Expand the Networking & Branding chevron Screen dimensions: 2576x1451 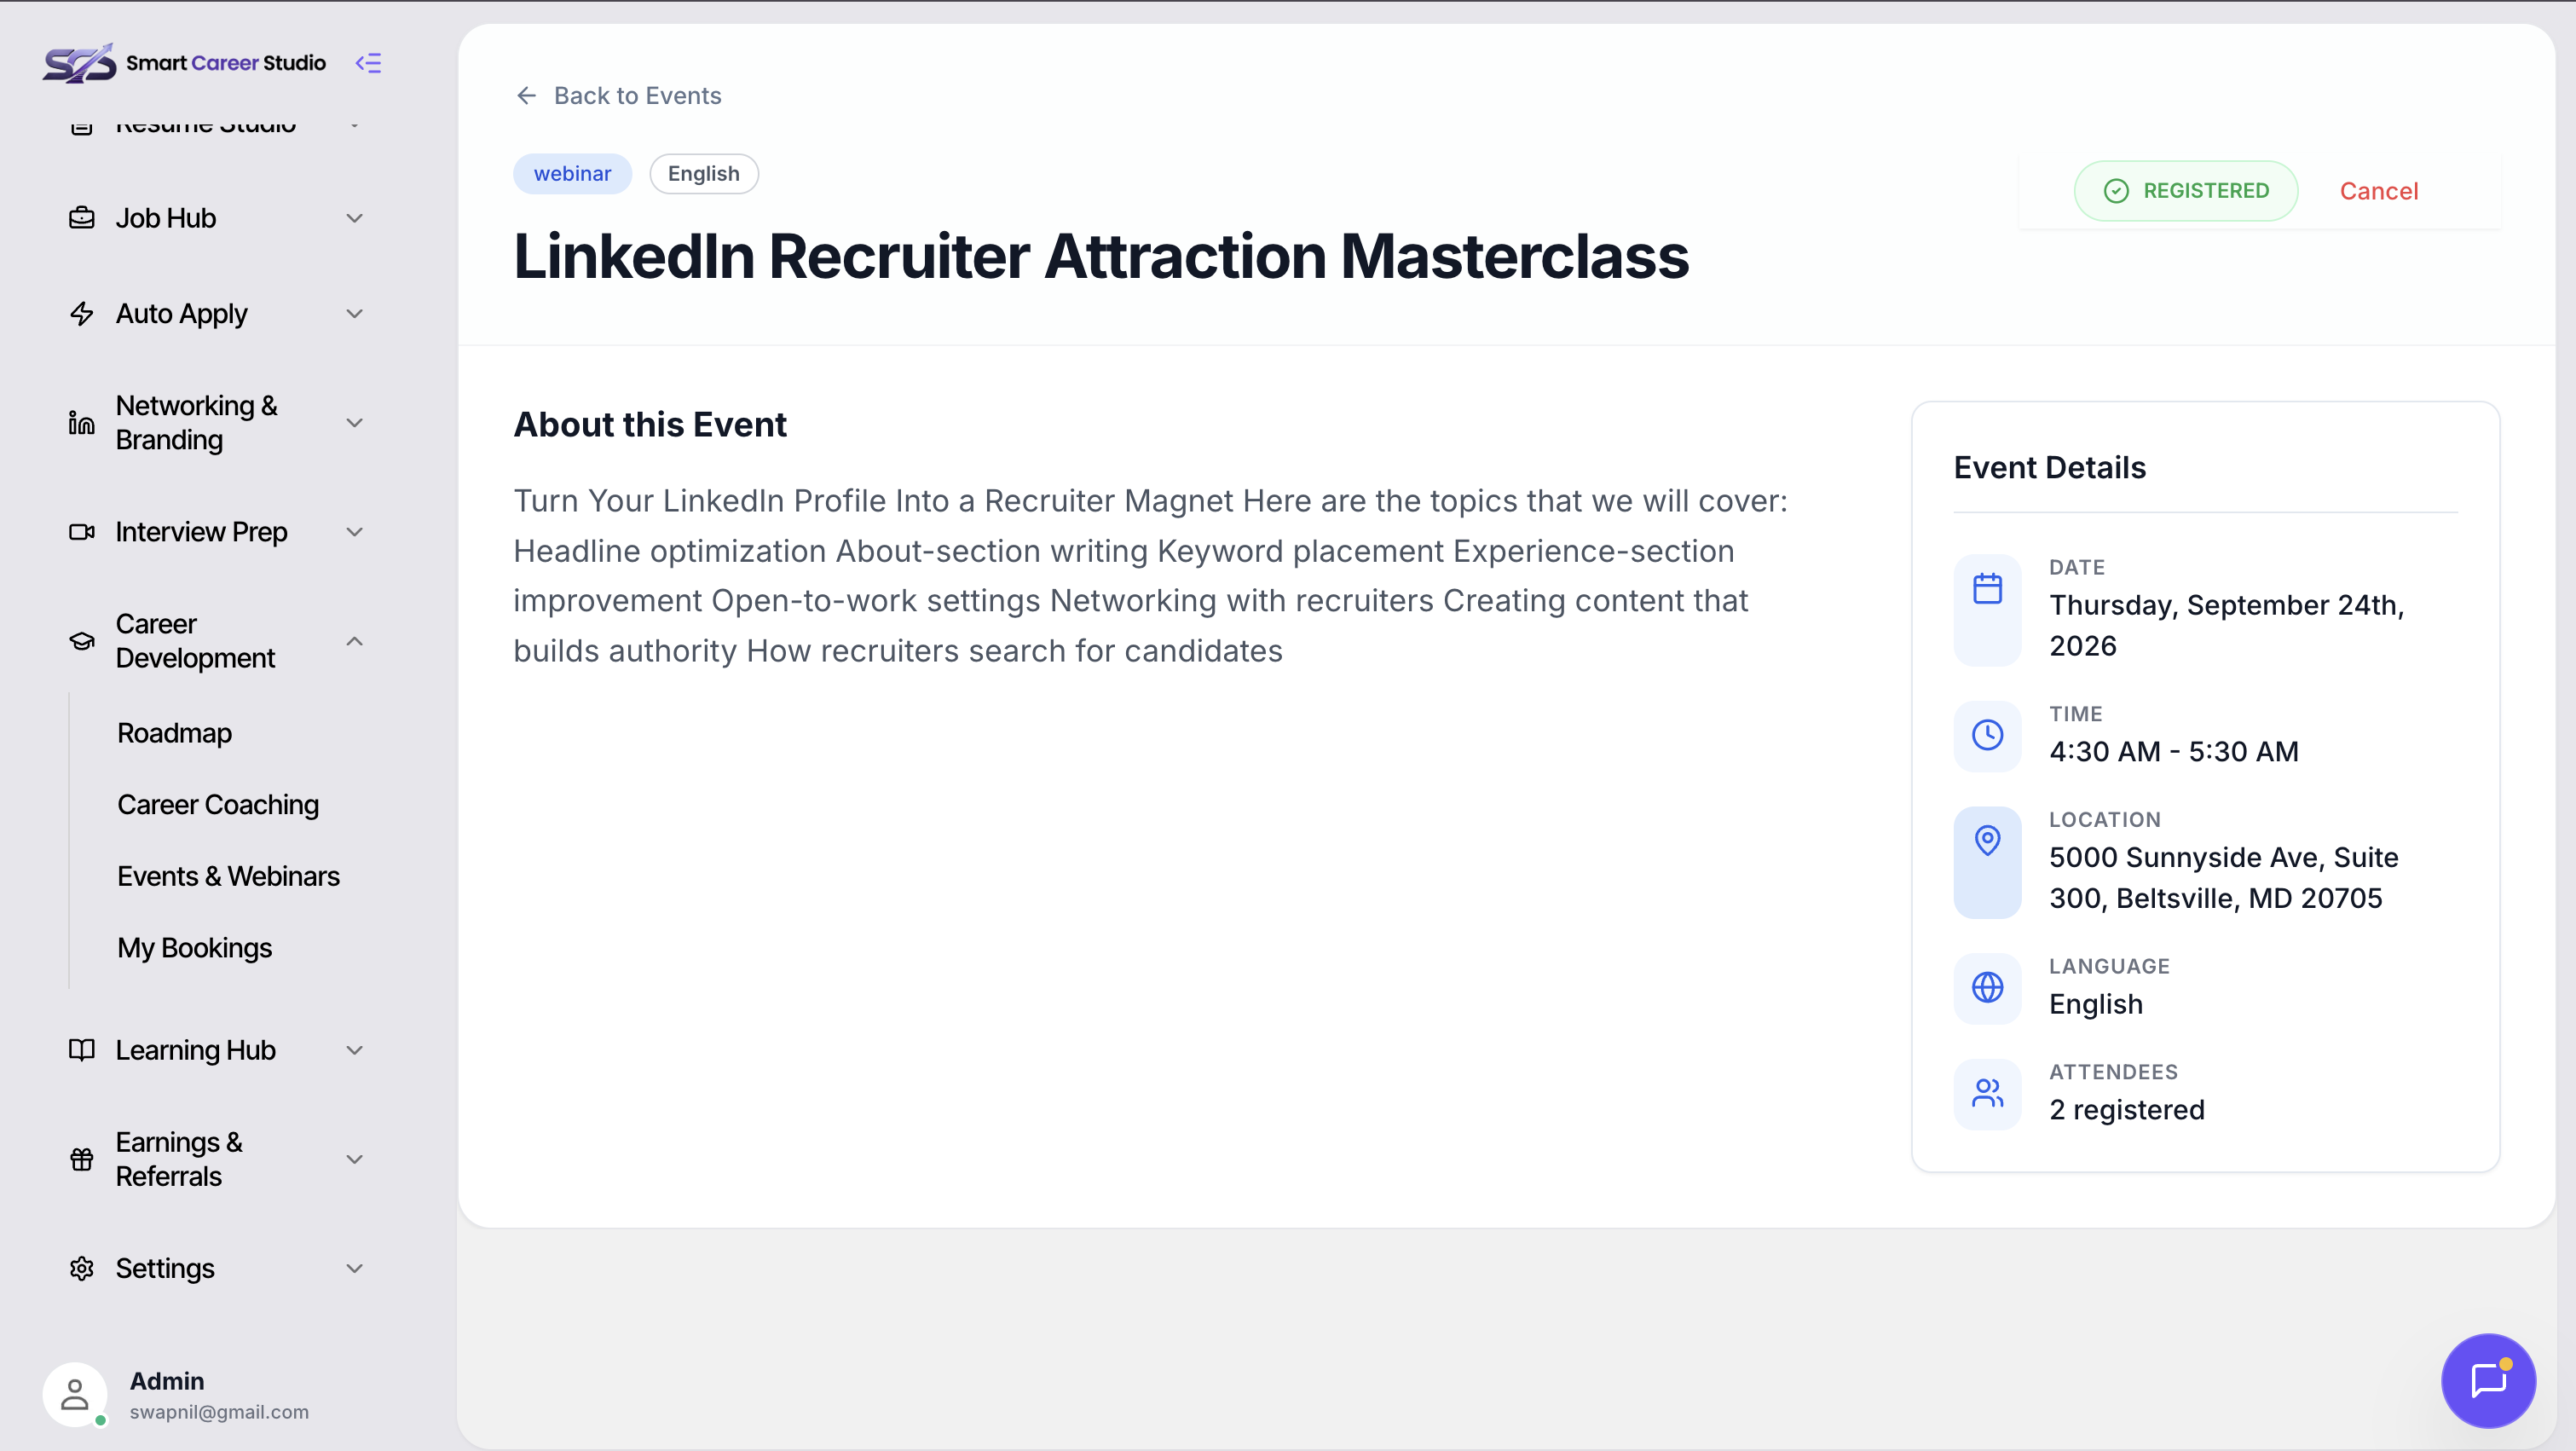click(355, 423)
